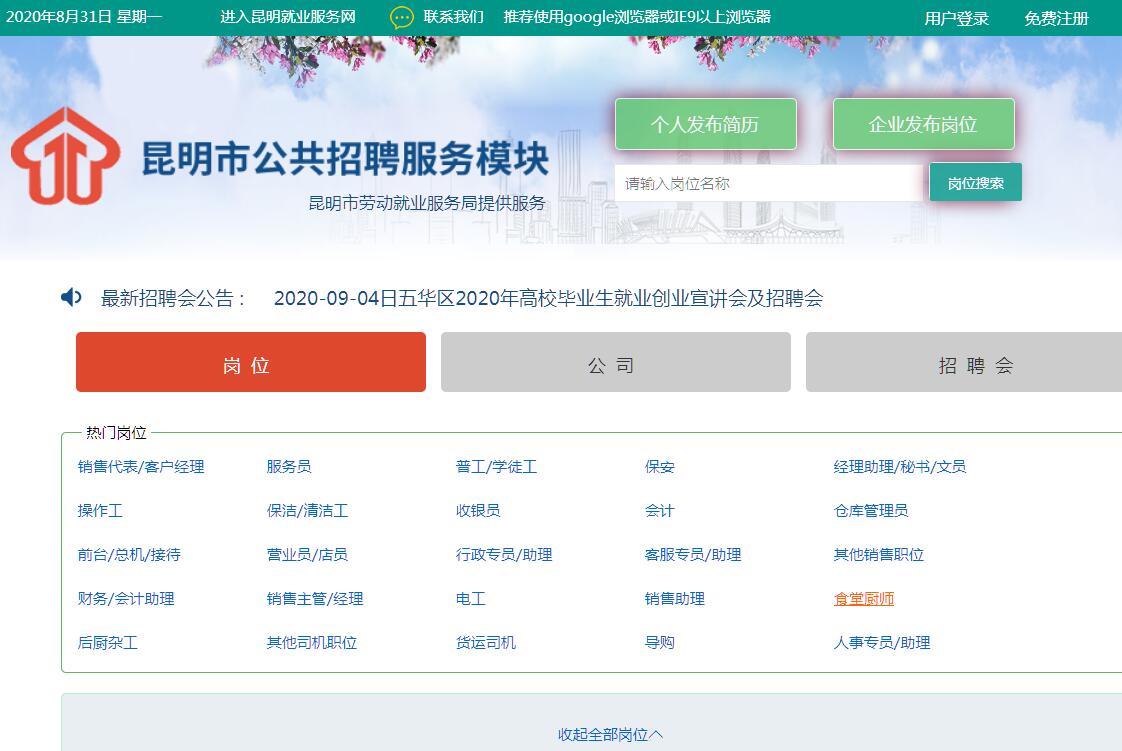
Task: Click the Kunming recruitment site logo
Action: 66,156
